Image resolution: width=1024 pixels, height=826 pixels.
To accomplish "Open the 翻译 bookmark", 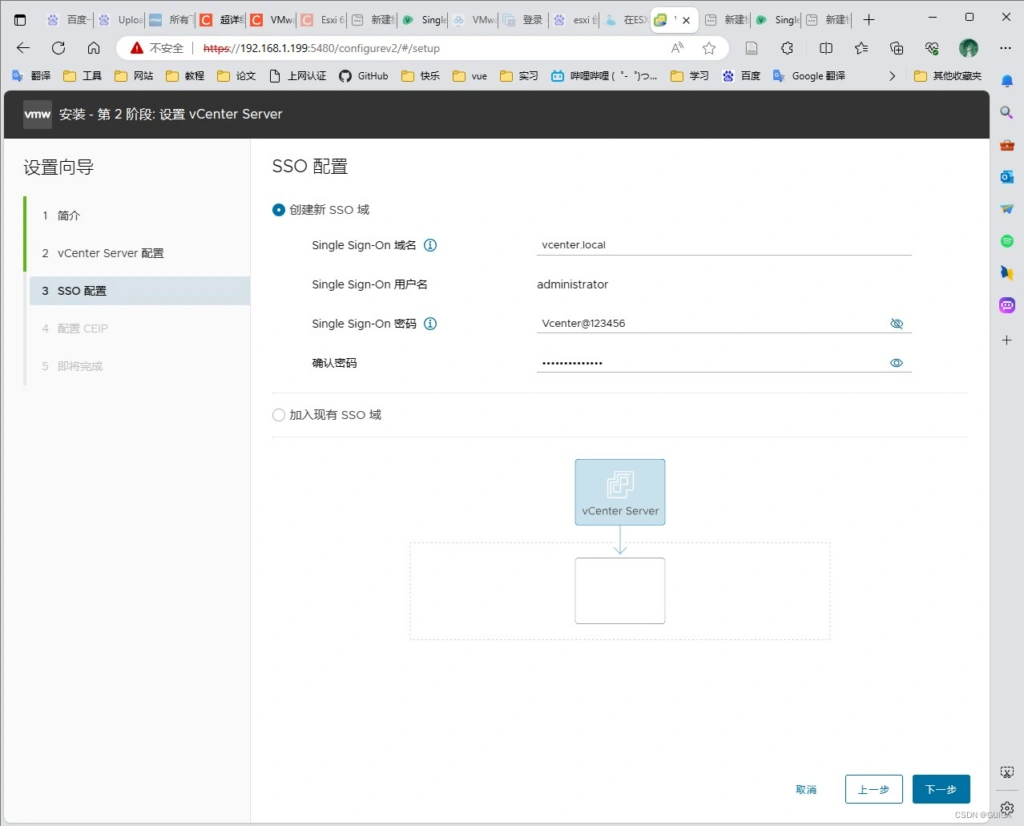I will click(x=31, y=76).
